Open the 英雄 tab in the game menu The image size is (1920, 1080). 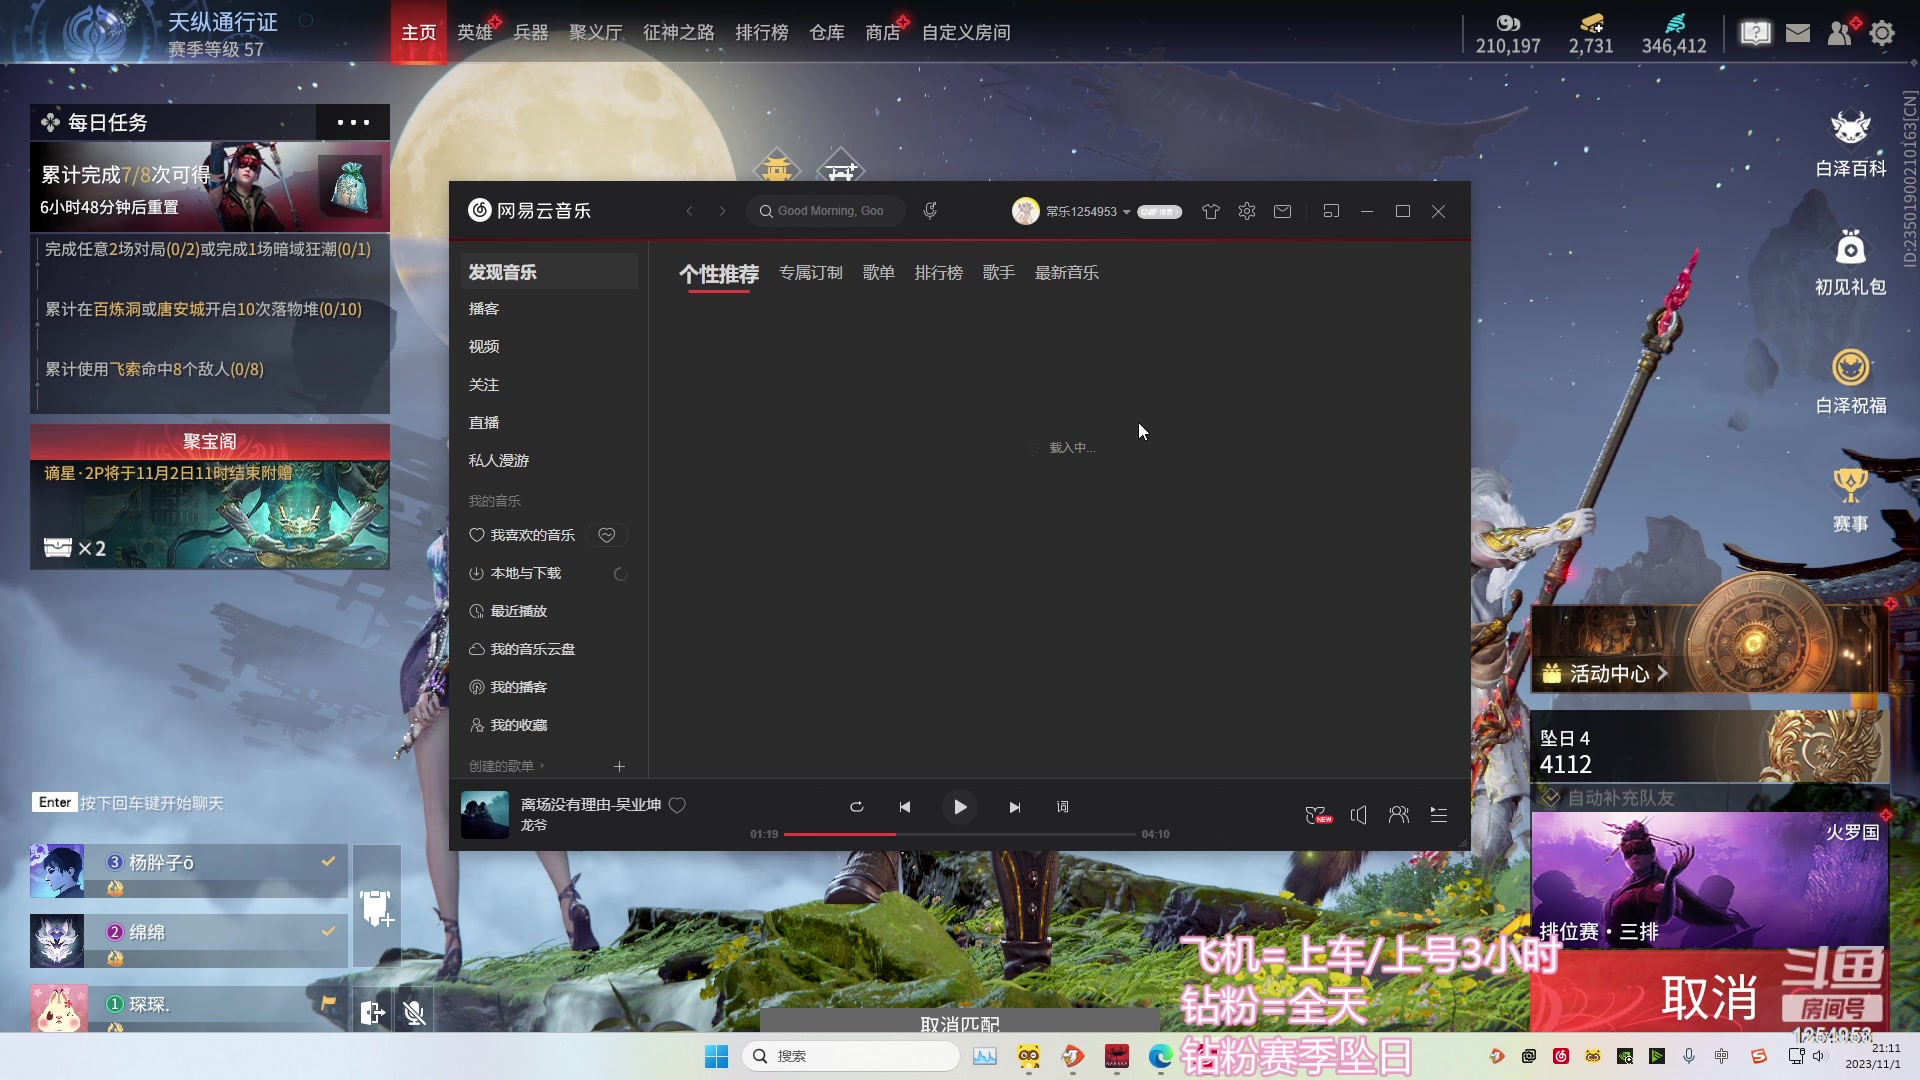click(475, 32)
